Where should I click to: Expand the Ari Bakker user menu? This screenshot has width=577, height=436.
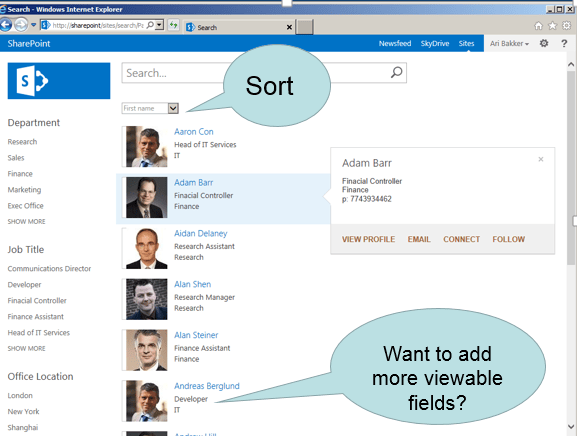pos(509,43)
